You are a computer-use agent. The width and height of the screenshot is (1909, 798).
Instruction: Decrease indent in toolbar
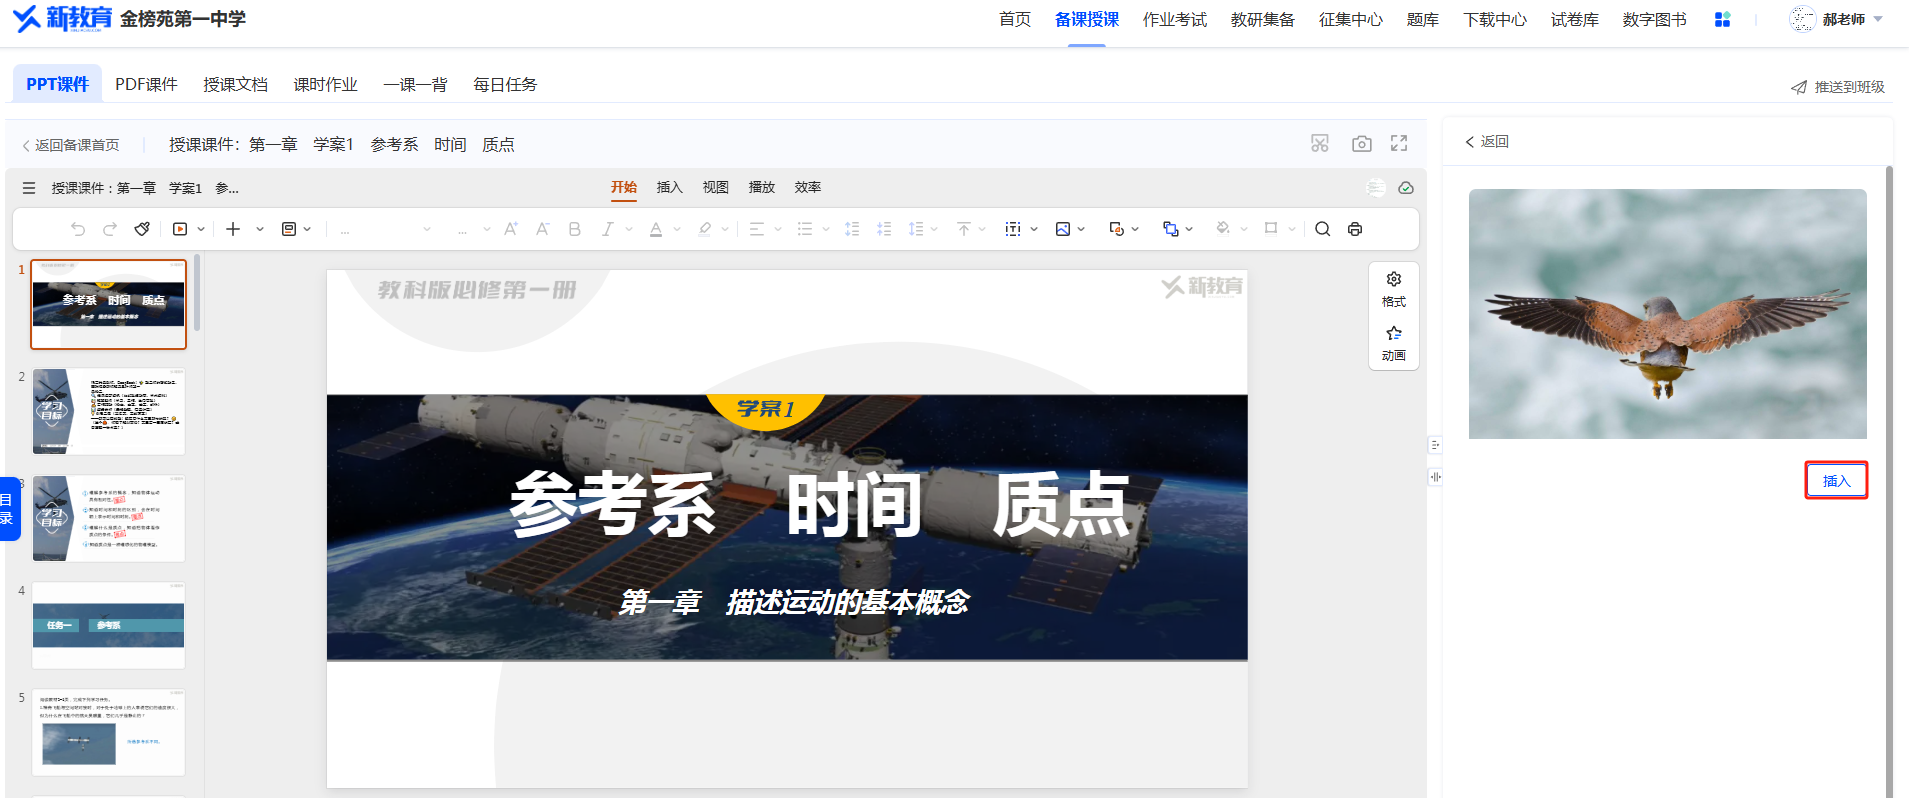852,229
